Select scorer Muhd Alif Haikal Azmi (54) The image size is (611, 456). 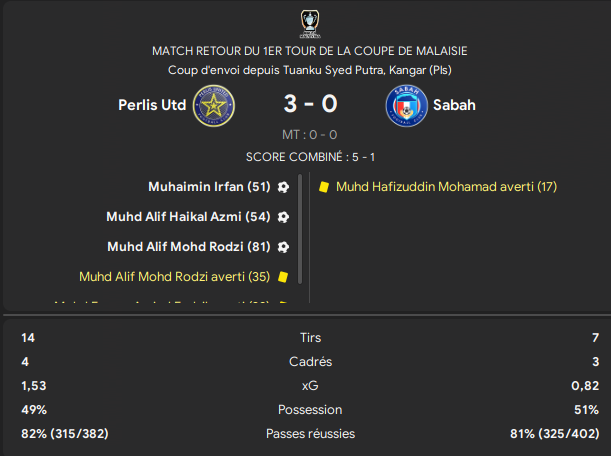188,217
